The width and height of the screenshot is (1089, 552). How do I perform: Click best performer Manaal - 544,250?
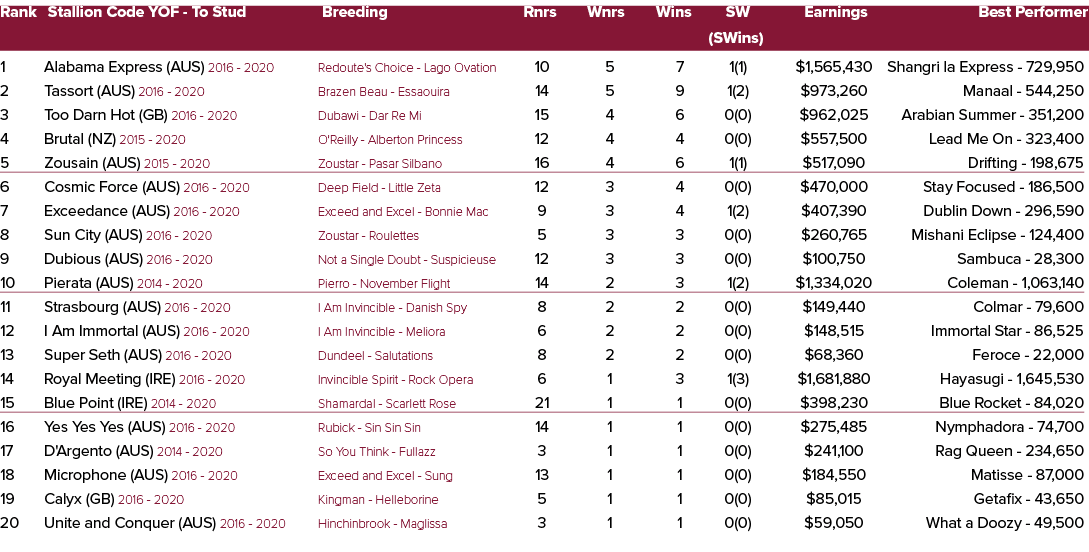[1023, 92]
